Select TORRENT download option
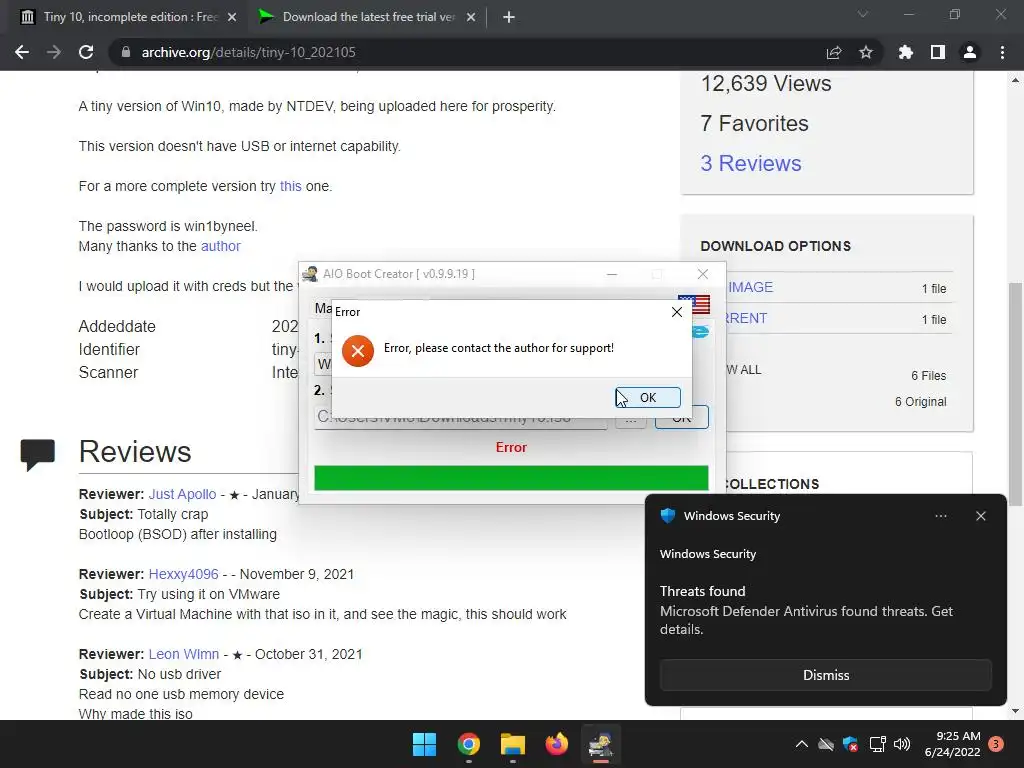This screenshot has width=1024, height=768. coord(746,318)
